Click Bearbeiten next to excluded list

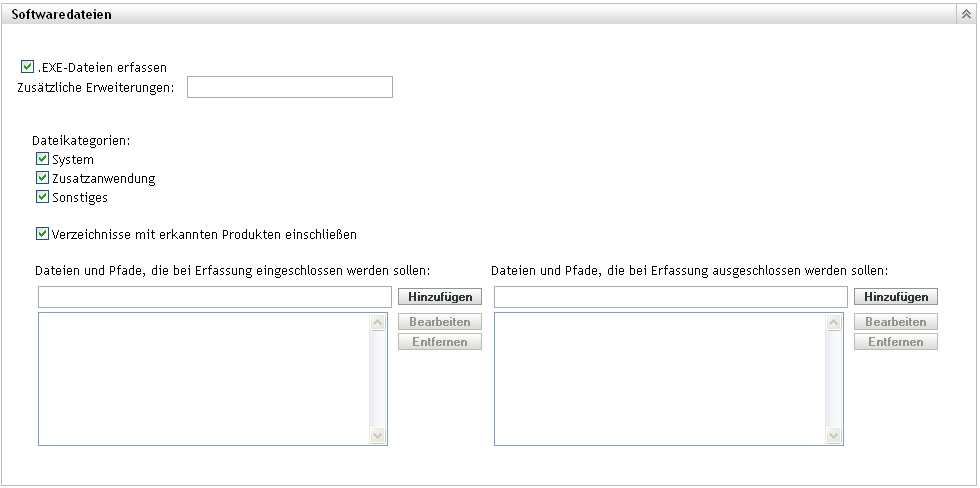(x=896, y=322)
